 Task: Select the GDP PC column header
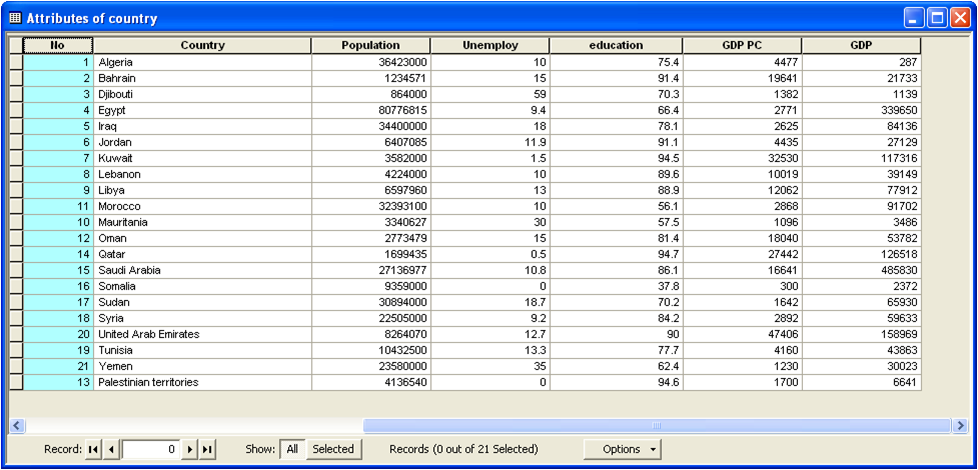click(742, 46)
